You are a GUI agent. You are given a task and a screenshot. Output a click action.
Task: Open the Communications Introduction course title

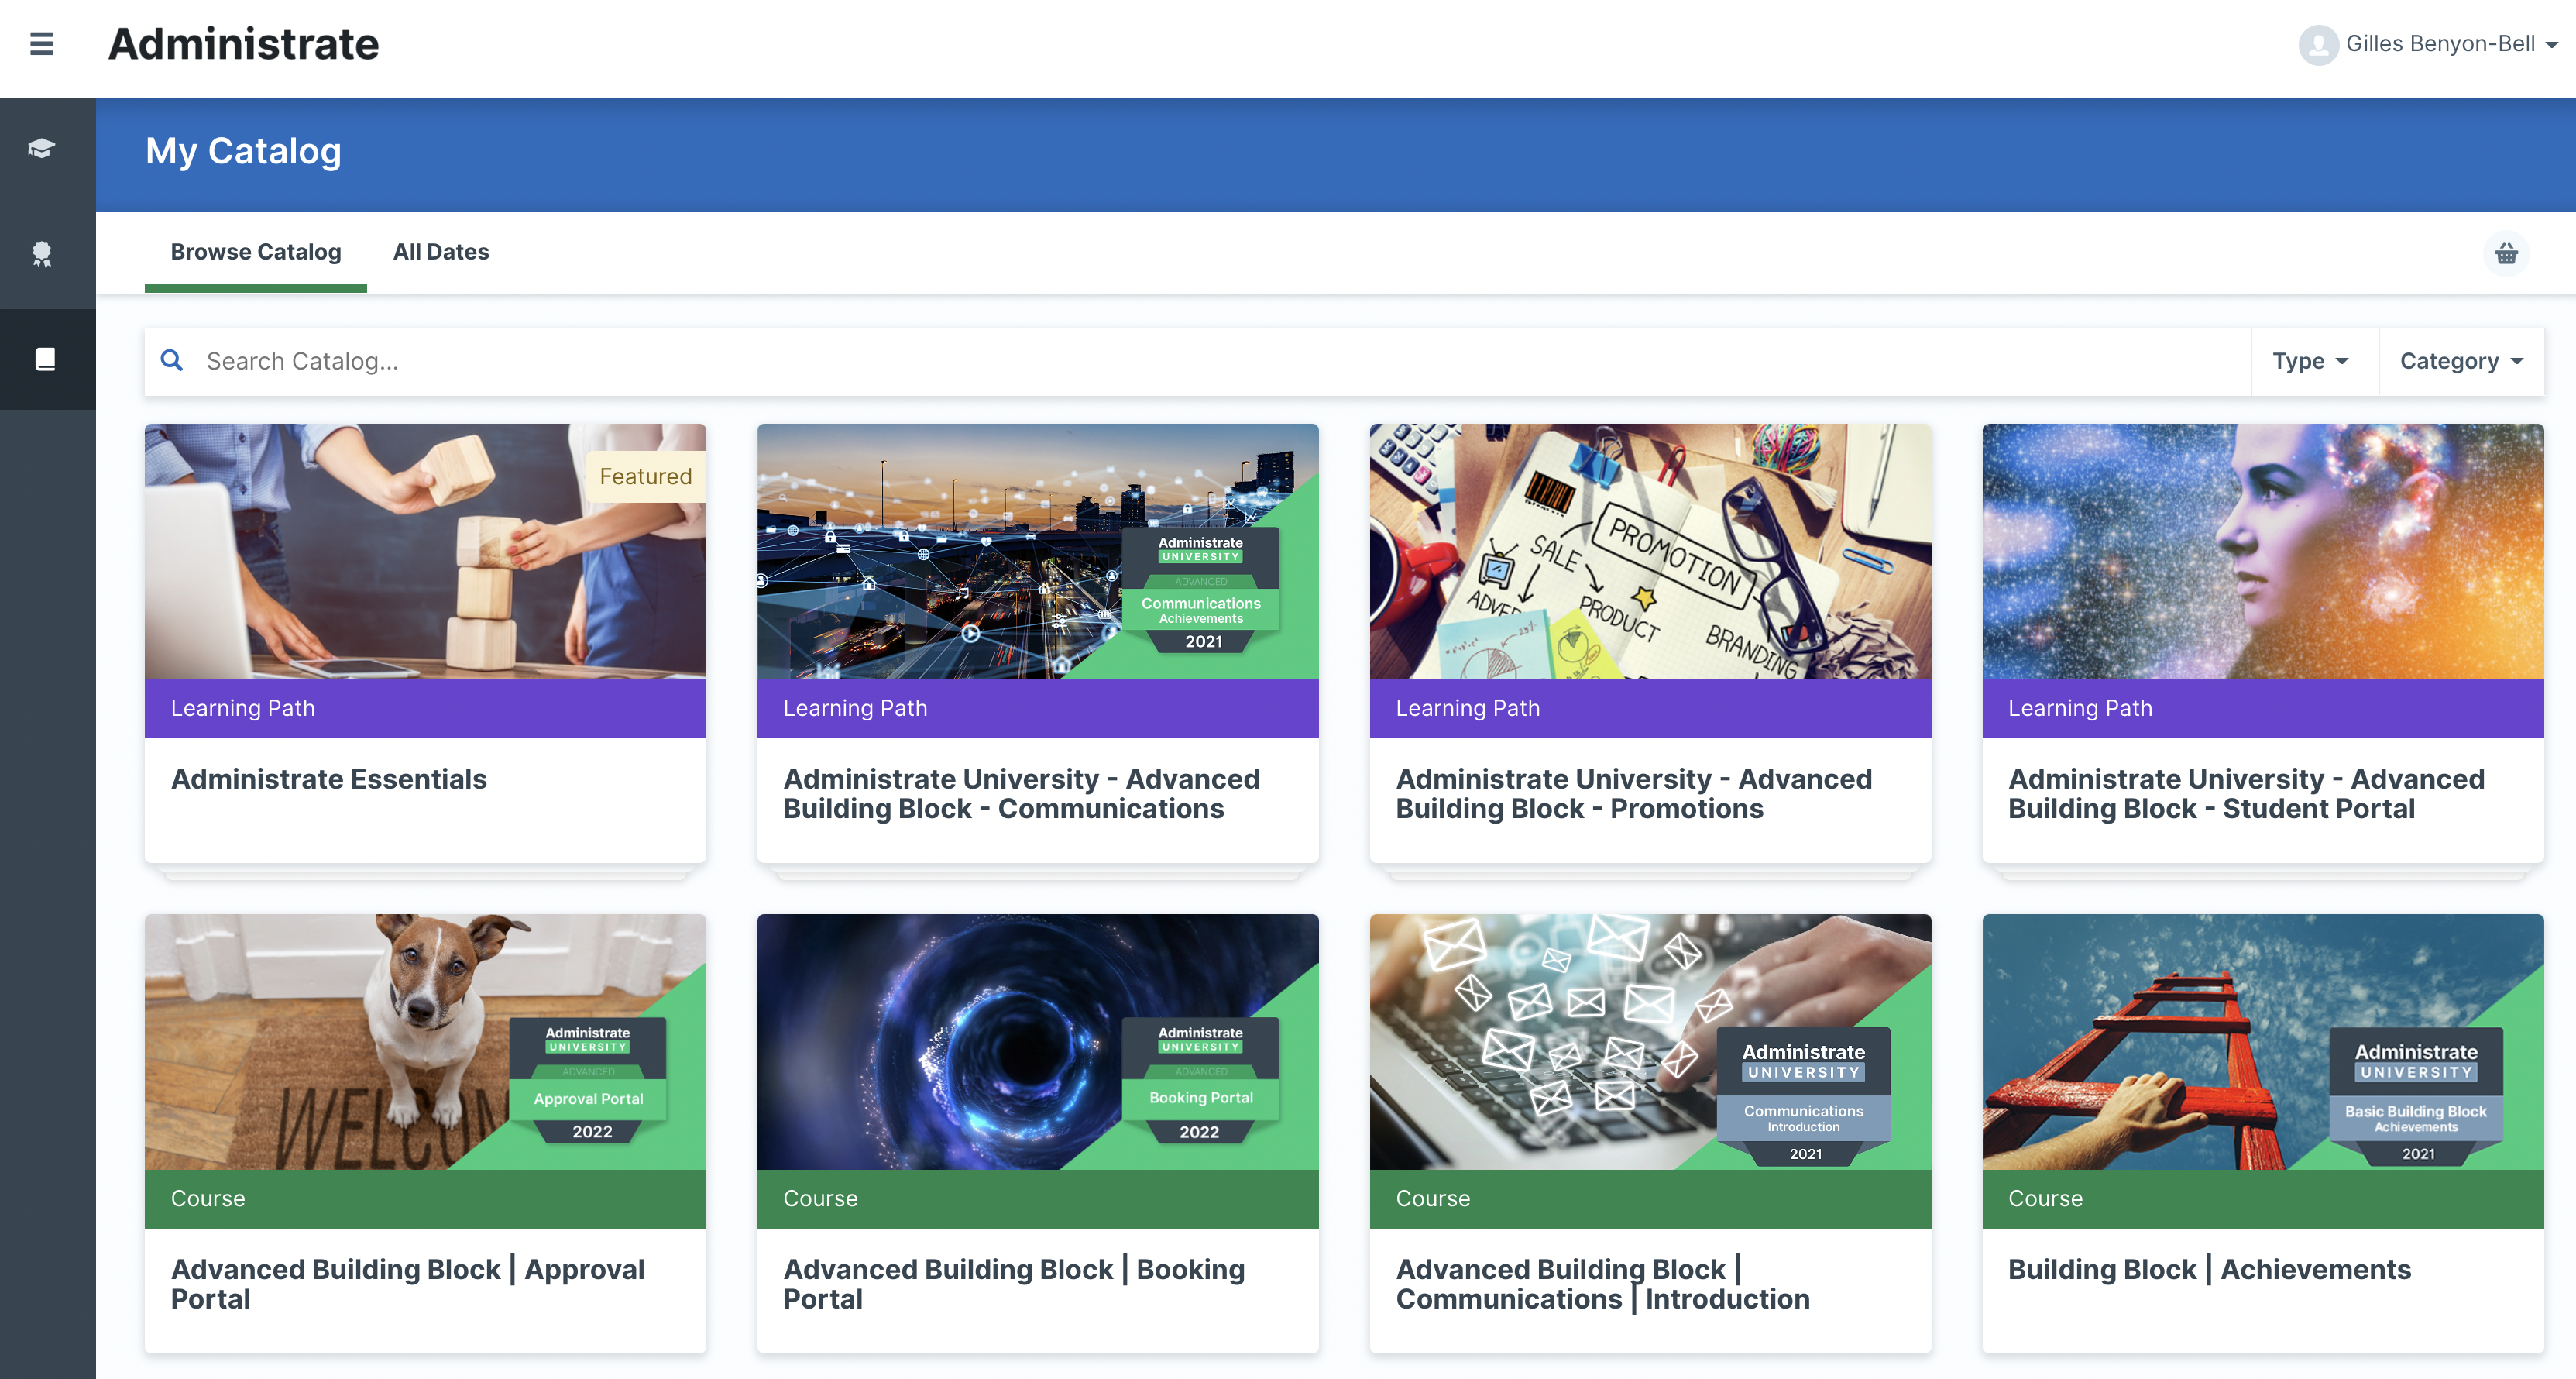[x=1603, y=1284]
